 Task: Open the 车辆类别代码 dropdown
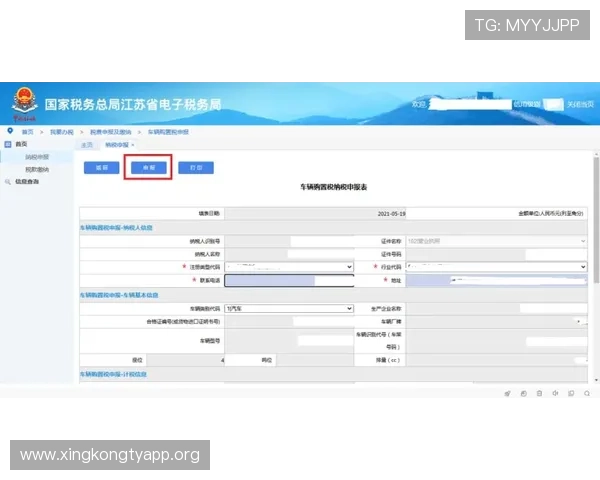point(289,309)
